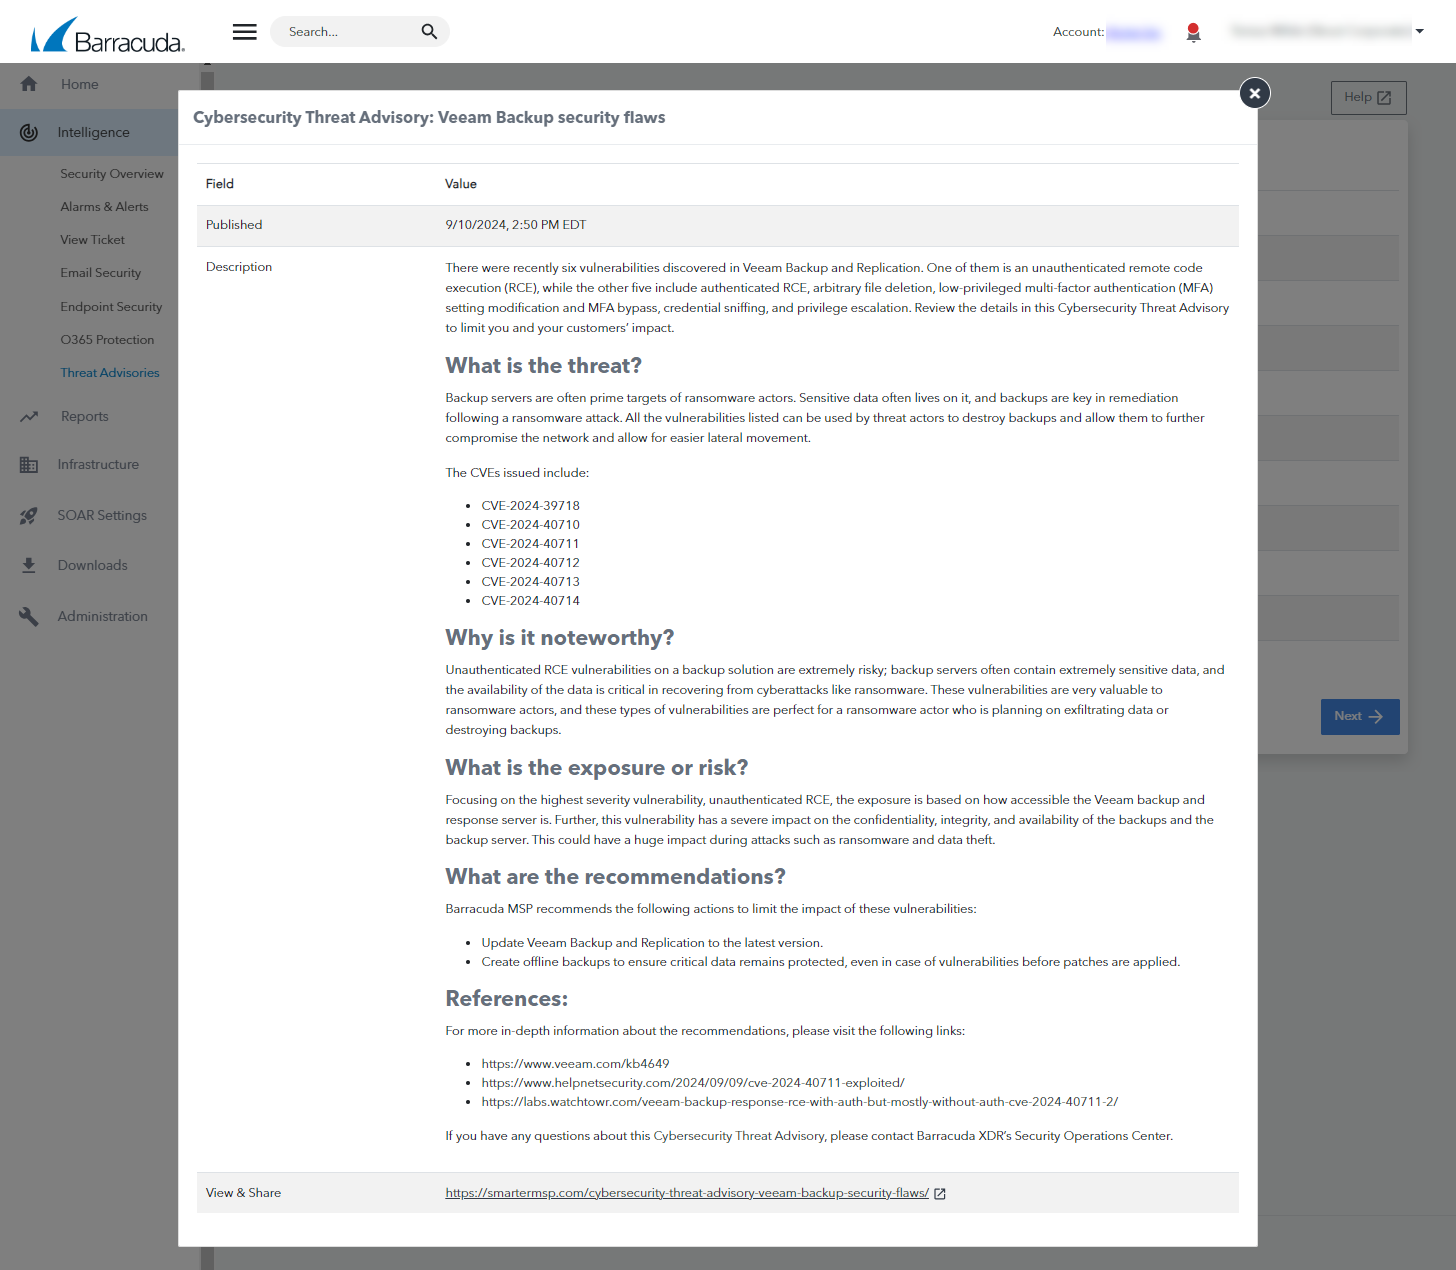Close the threat advisory dialog
This screenshot has width=1456, height=1270.
(x=1255, y=93)
